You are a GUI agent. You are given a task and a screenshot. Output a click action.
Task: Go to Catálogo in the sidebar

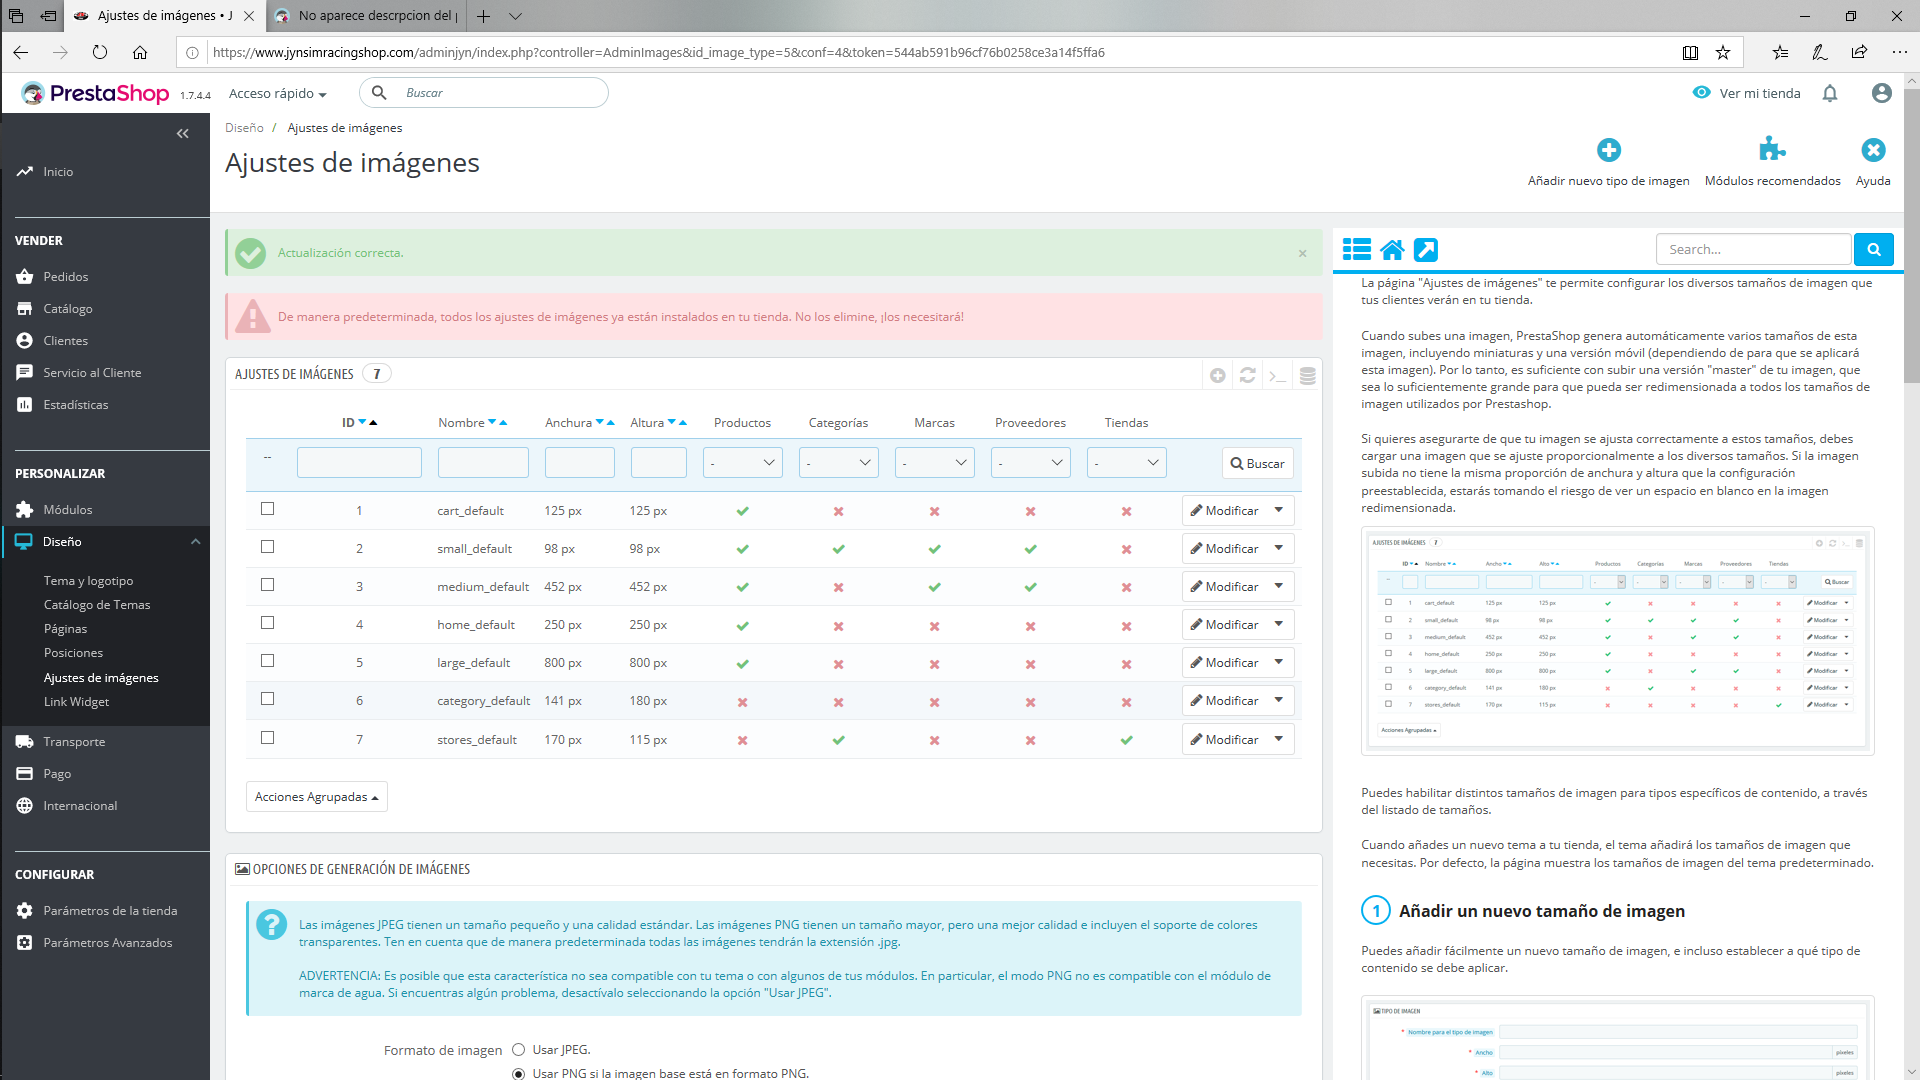point(68,309)
